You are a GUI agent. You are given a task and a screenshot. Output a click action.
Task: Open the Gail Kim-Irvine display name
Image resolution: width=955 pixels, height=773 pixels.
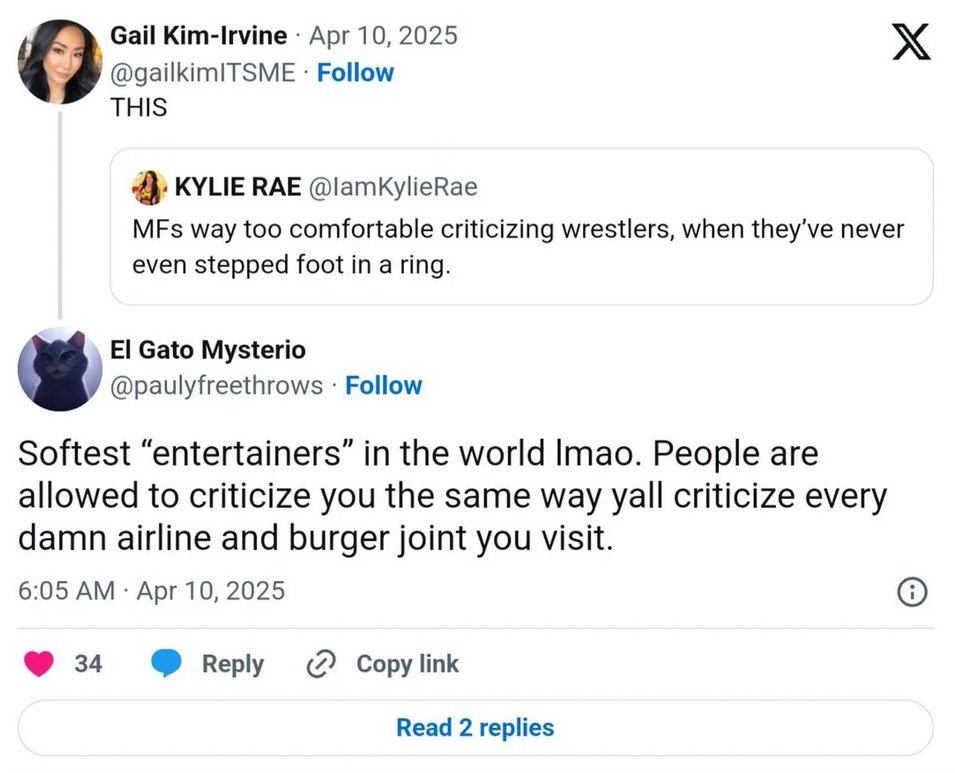point(199,36)
